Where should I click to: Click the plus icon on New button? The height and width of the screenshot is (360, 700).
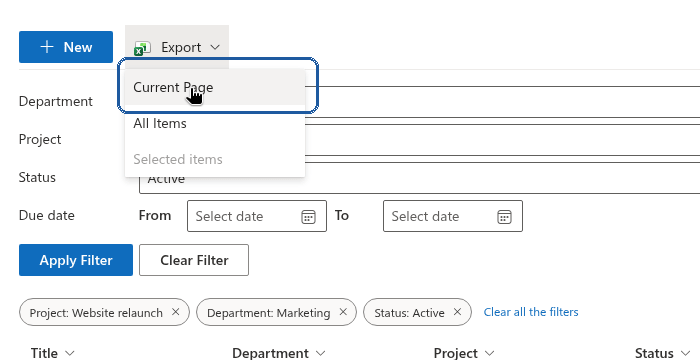coord(47,47)
